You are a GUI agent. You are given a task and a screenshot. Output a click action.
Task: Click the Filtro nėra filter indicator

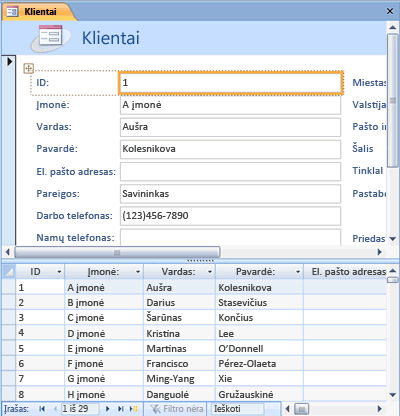click(x=176, y=409)
